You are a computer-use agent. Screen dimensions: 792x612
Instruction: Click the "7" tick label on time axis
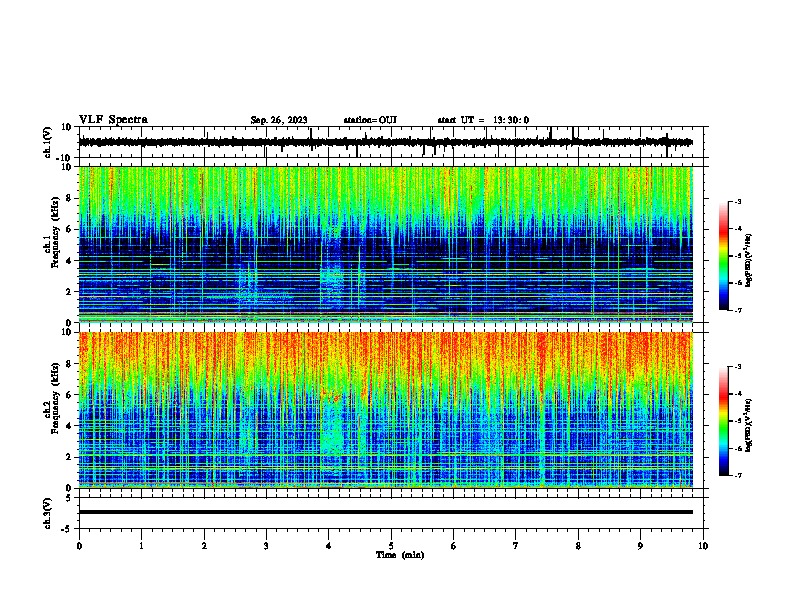pos(516,546)
